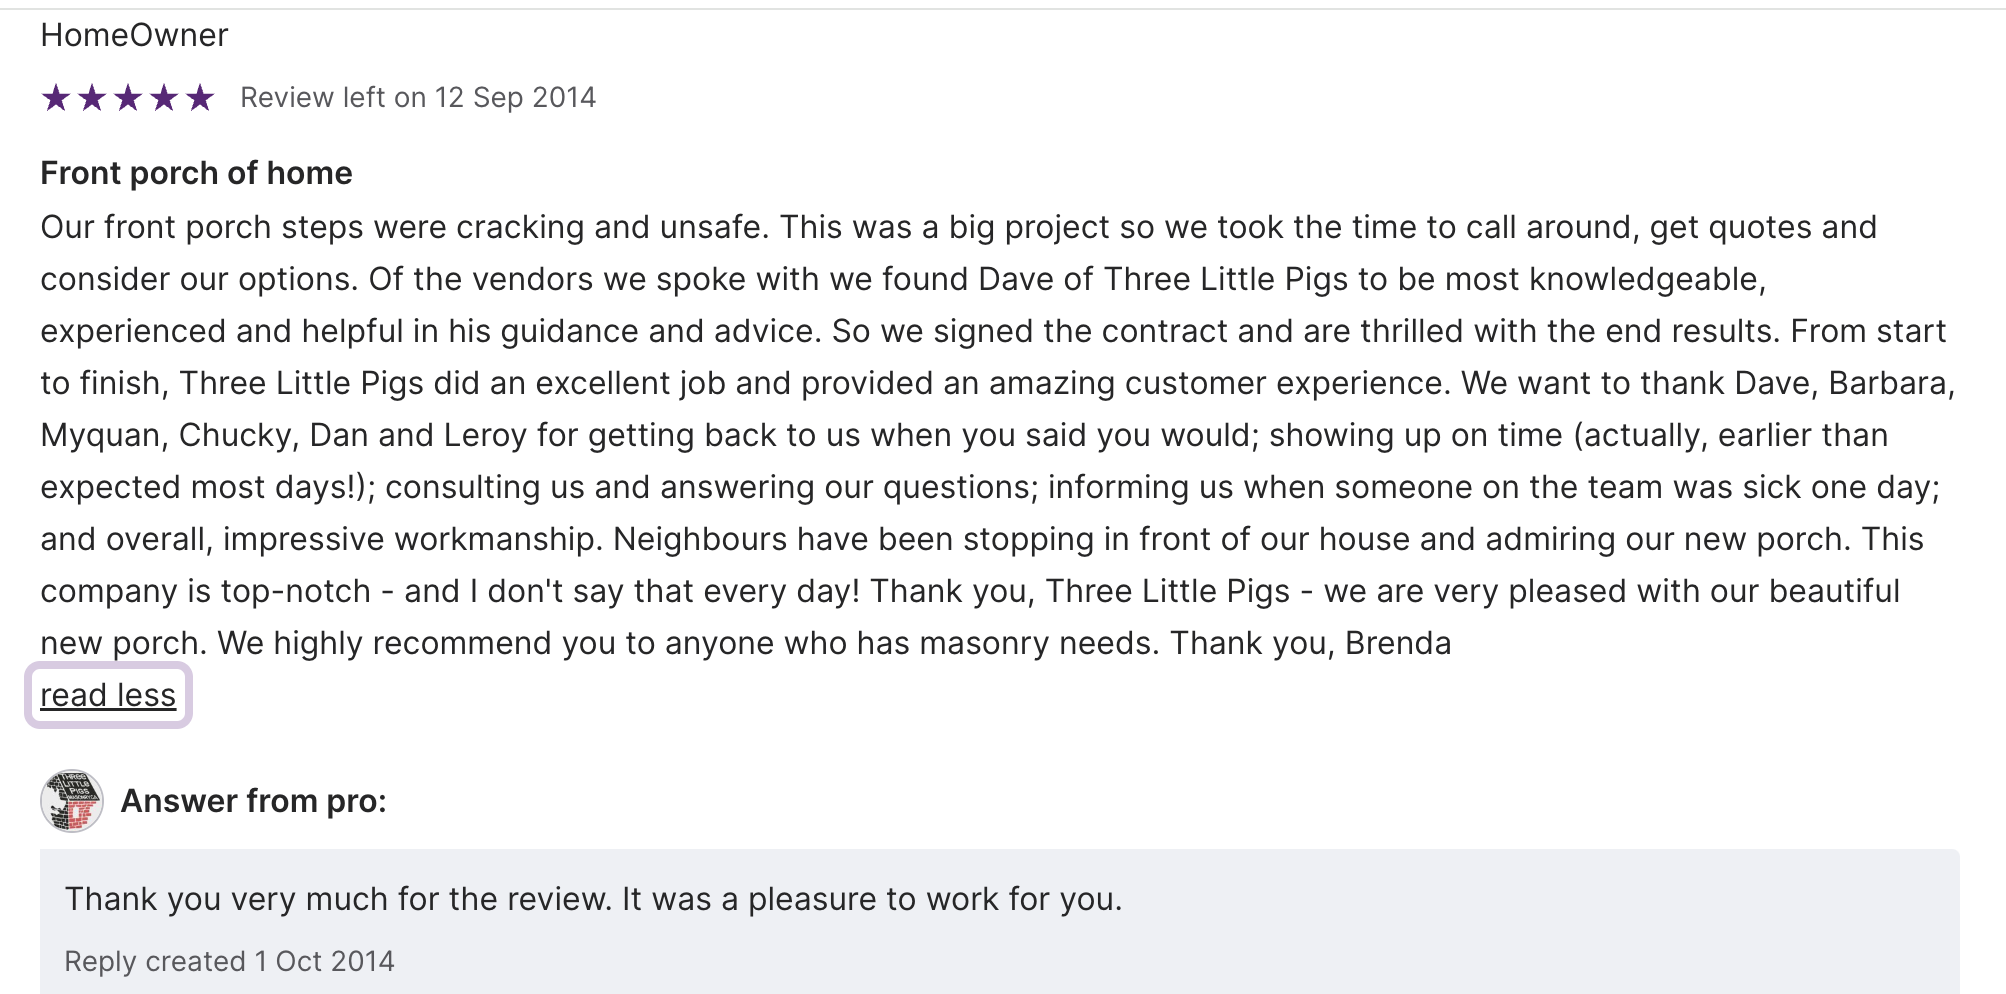Click the Three Little Pigs pro avatar

[x=72, y=801]
